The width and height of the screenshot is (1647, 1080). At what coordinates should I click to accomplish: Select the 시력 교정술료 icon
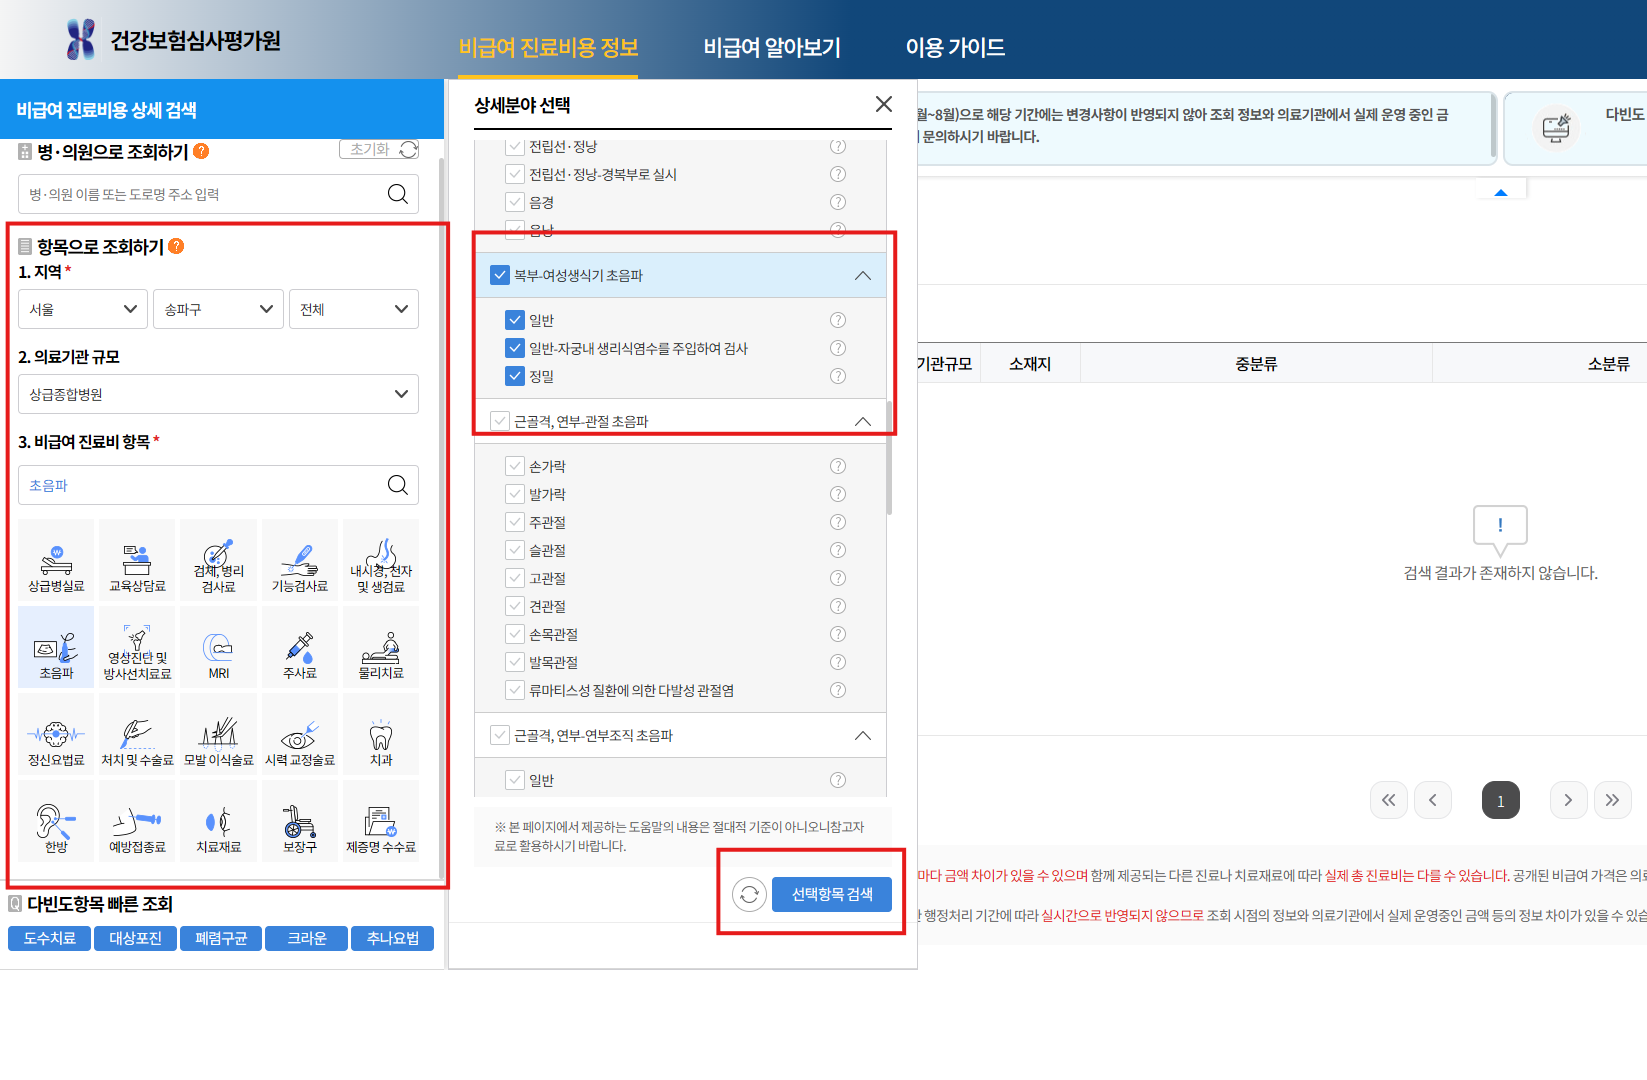(299, 734)
